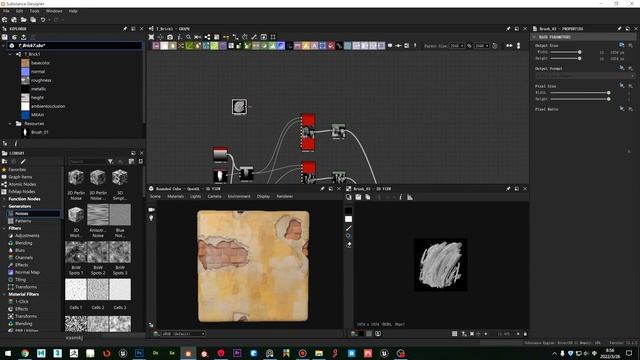Select the Favorites library category
Image resolution: width=640 pixels, height=360 pixels.
pos(17,170)
